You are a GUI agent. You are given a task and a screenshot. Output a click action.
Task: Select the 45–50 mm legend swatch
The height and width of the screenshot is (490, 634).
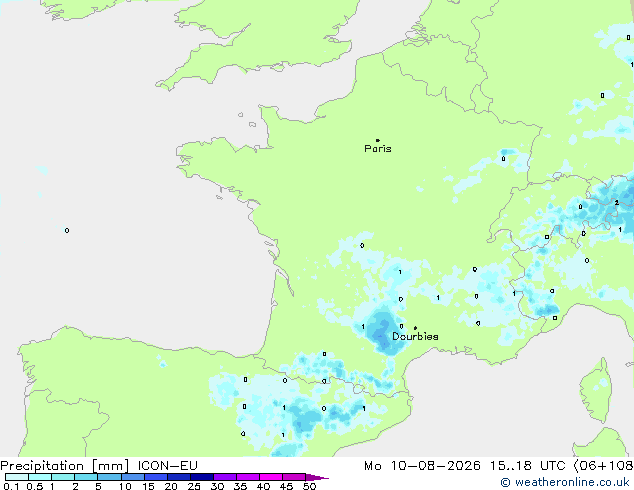pos(294,477)
